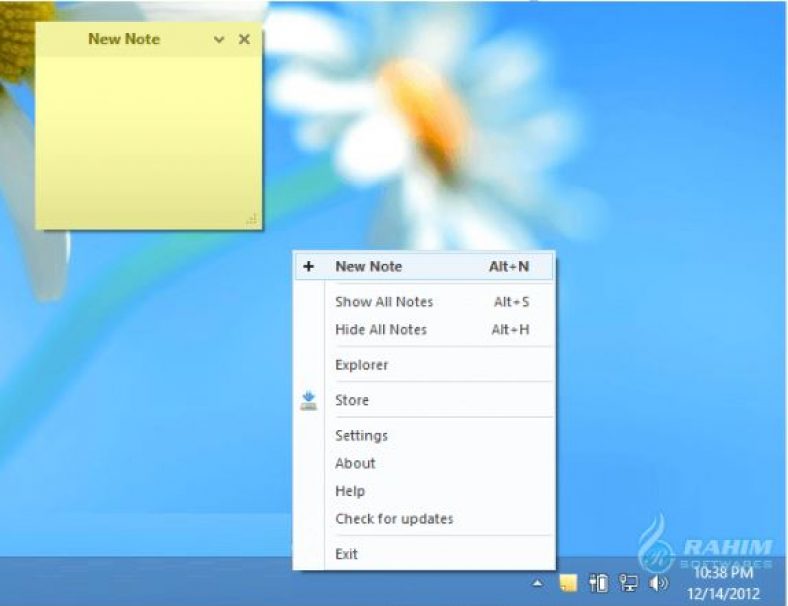Image resolution: width=788 pixels, height=606 pixels.
Task: Close the New Note sticky with X
Action: tap(244, 40)
